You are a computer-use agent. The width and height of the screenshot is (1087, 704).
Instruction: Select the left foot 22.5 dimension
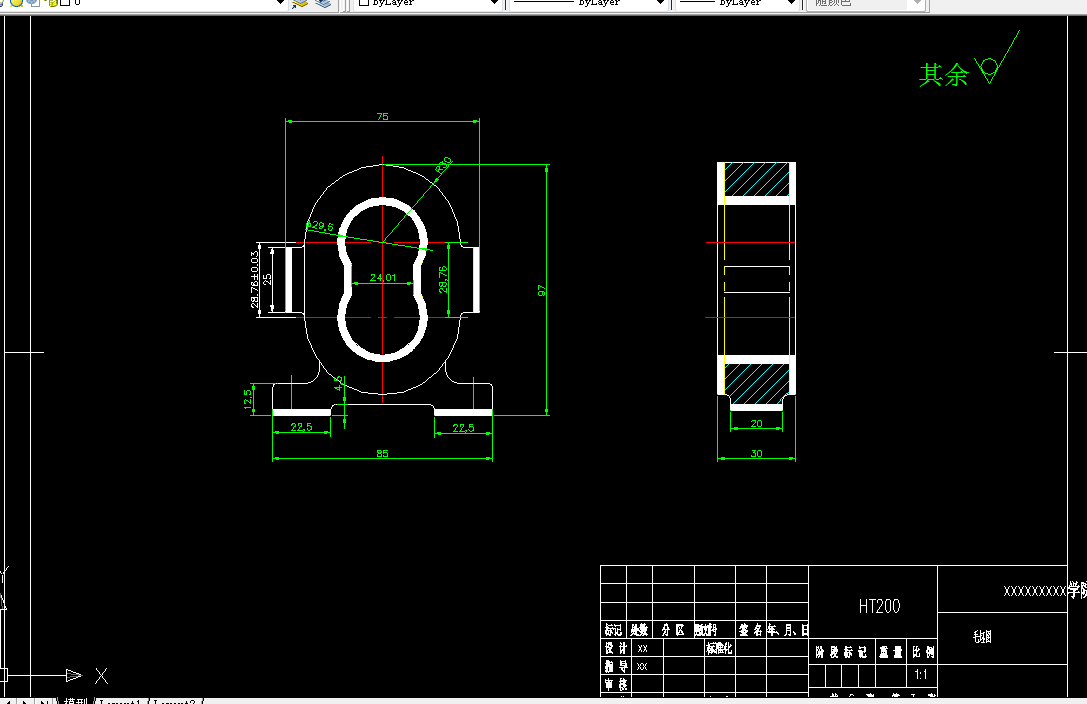(x=301, y=427)
